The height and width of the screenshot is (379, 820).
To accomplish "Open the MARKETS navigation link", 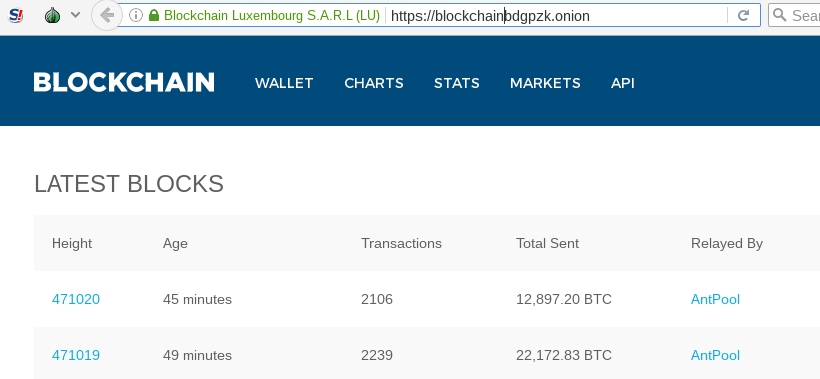I will point(545,83).
